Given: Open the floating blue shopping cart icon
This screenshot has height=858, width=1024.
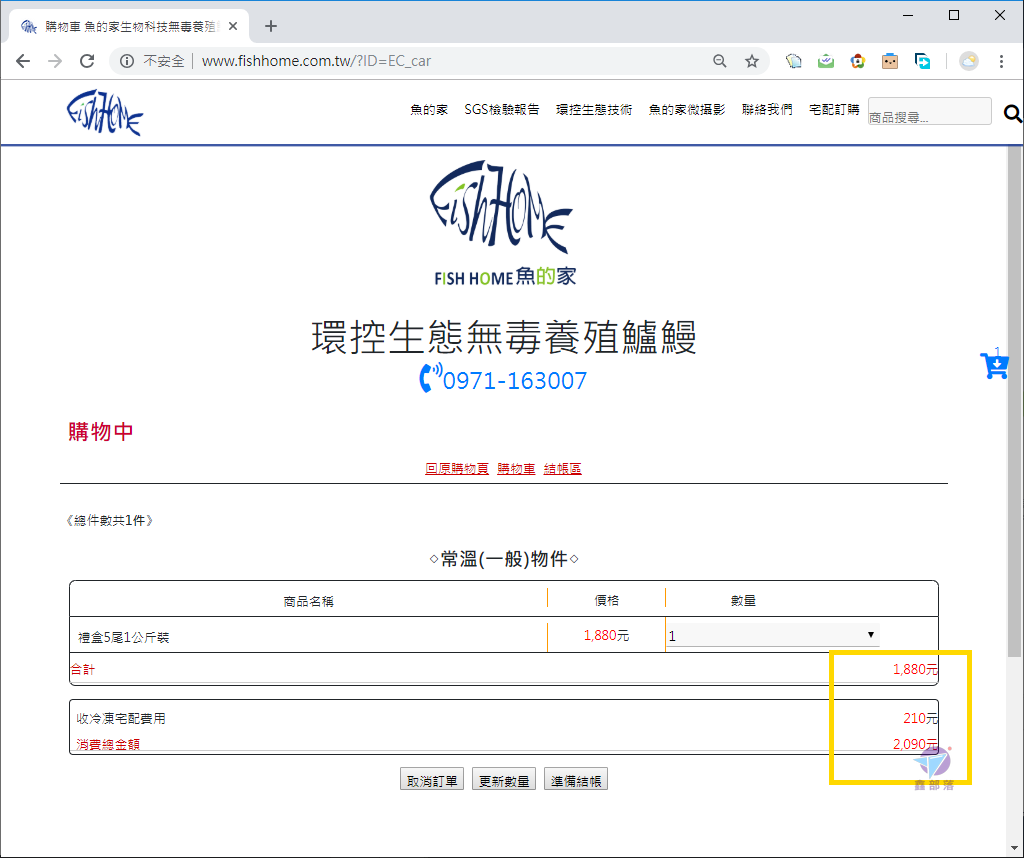Looking at the screenshot, I should click(x=995, y=364).
